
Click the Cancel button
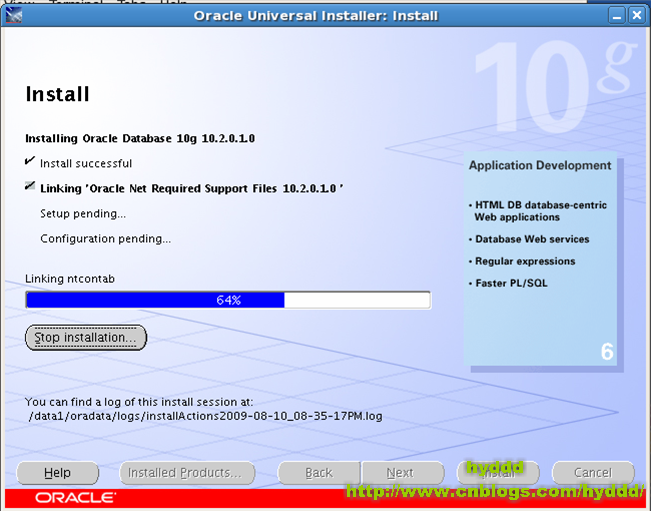[593, 473]
